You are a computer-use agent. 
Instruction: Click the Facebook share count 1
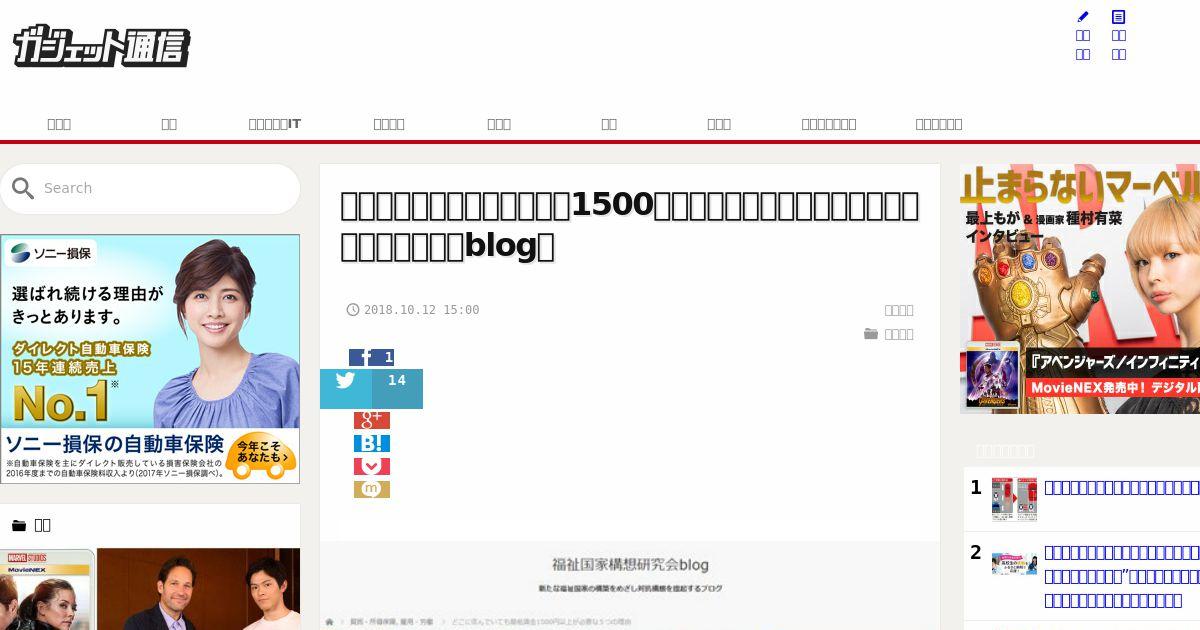point(388,357)
